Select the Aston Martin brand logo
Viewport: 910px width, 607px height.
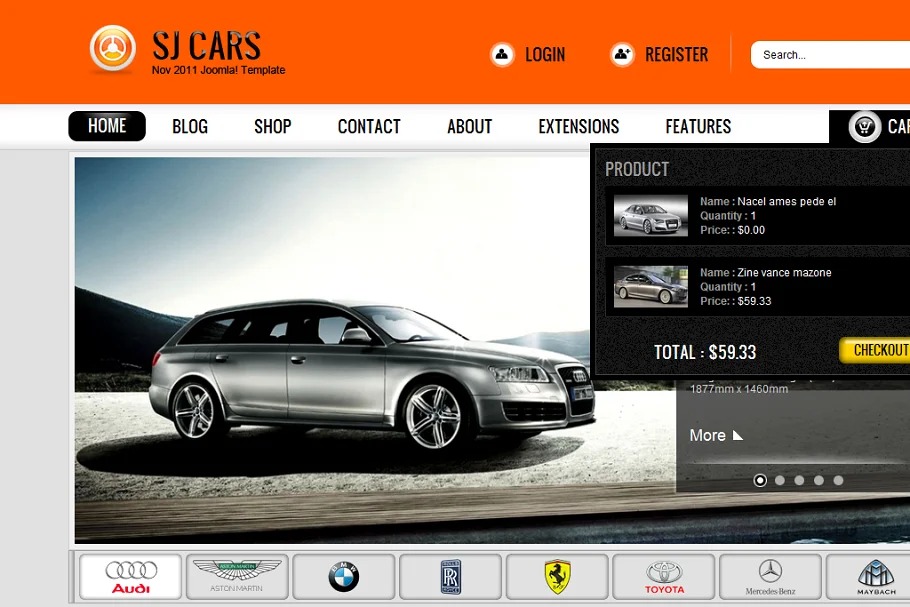(x=237, y=577)
